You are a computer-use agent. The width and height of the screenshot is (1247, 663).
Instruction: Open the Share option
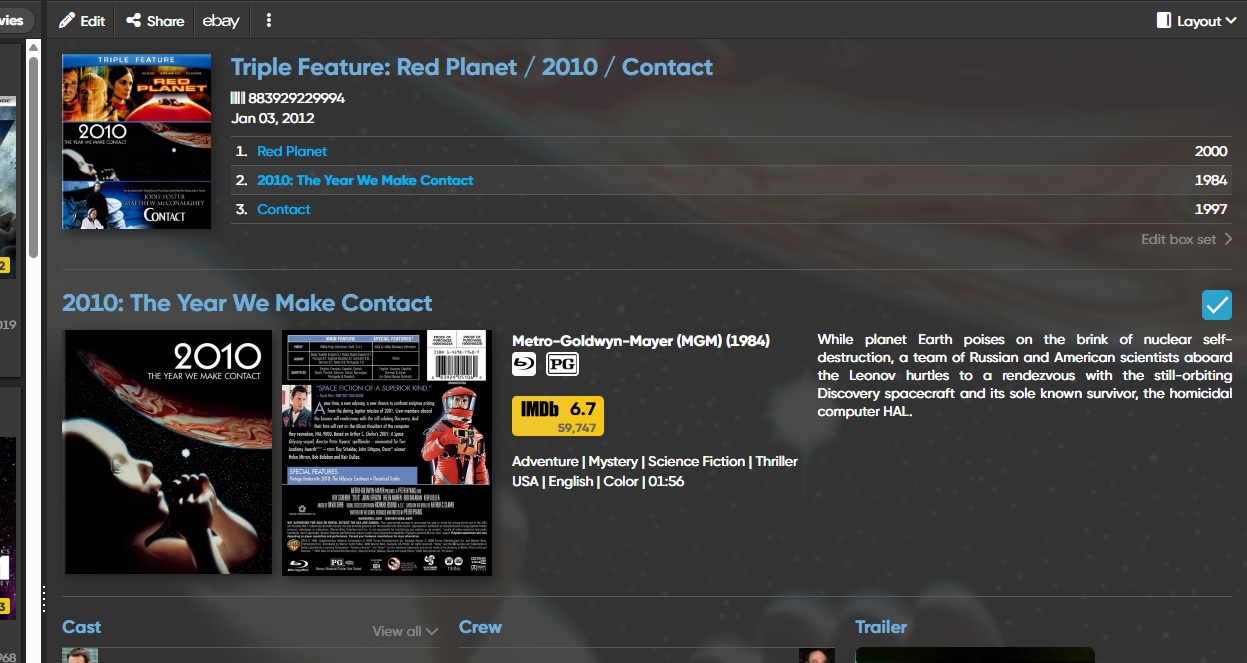tap(155, 21)
